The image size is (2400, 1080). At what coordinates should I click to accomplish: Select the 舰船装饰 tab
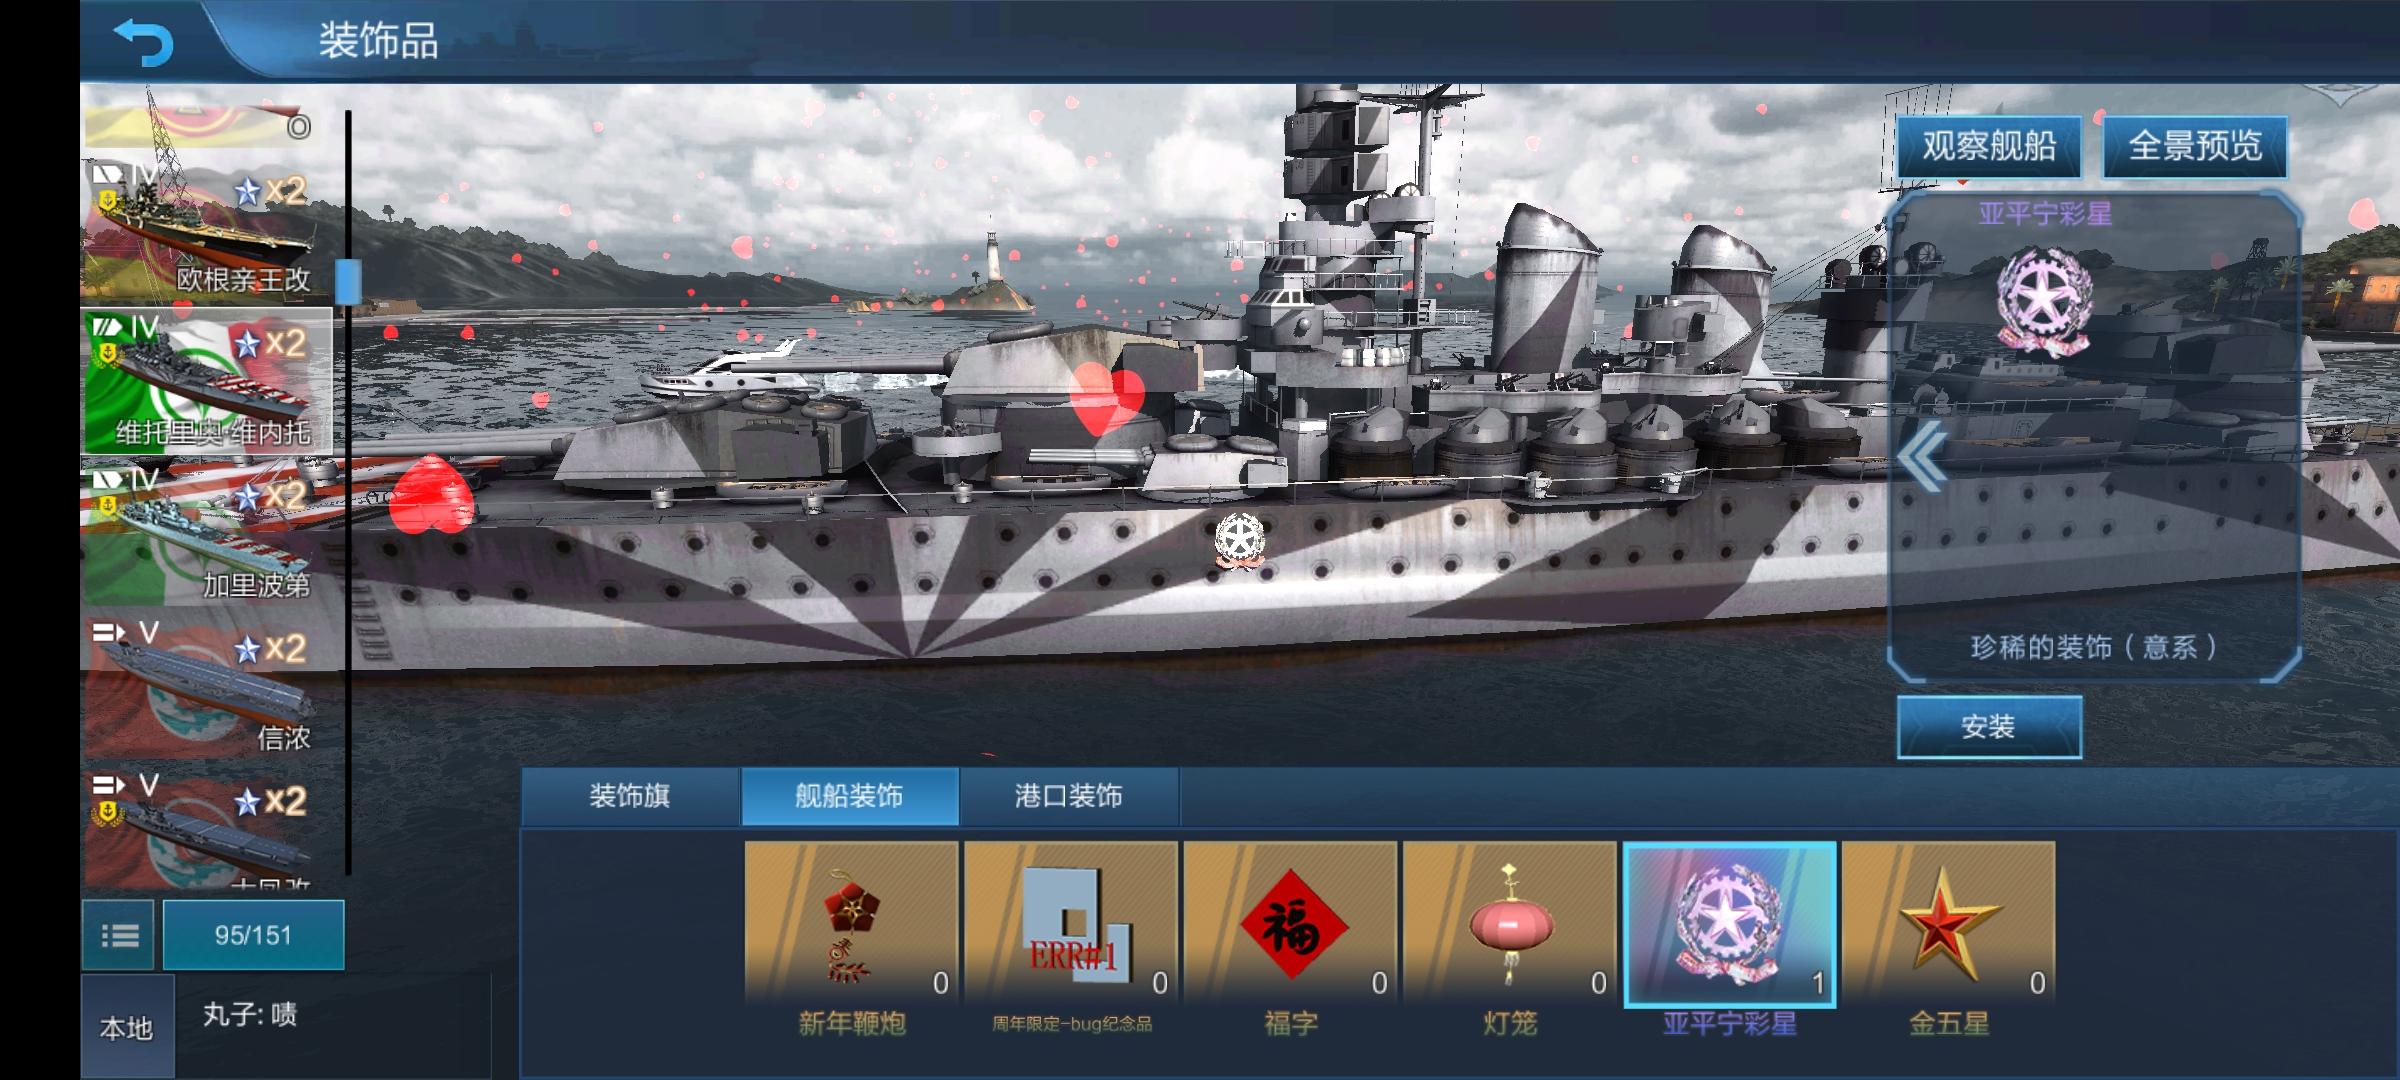[x=849, y=796]
